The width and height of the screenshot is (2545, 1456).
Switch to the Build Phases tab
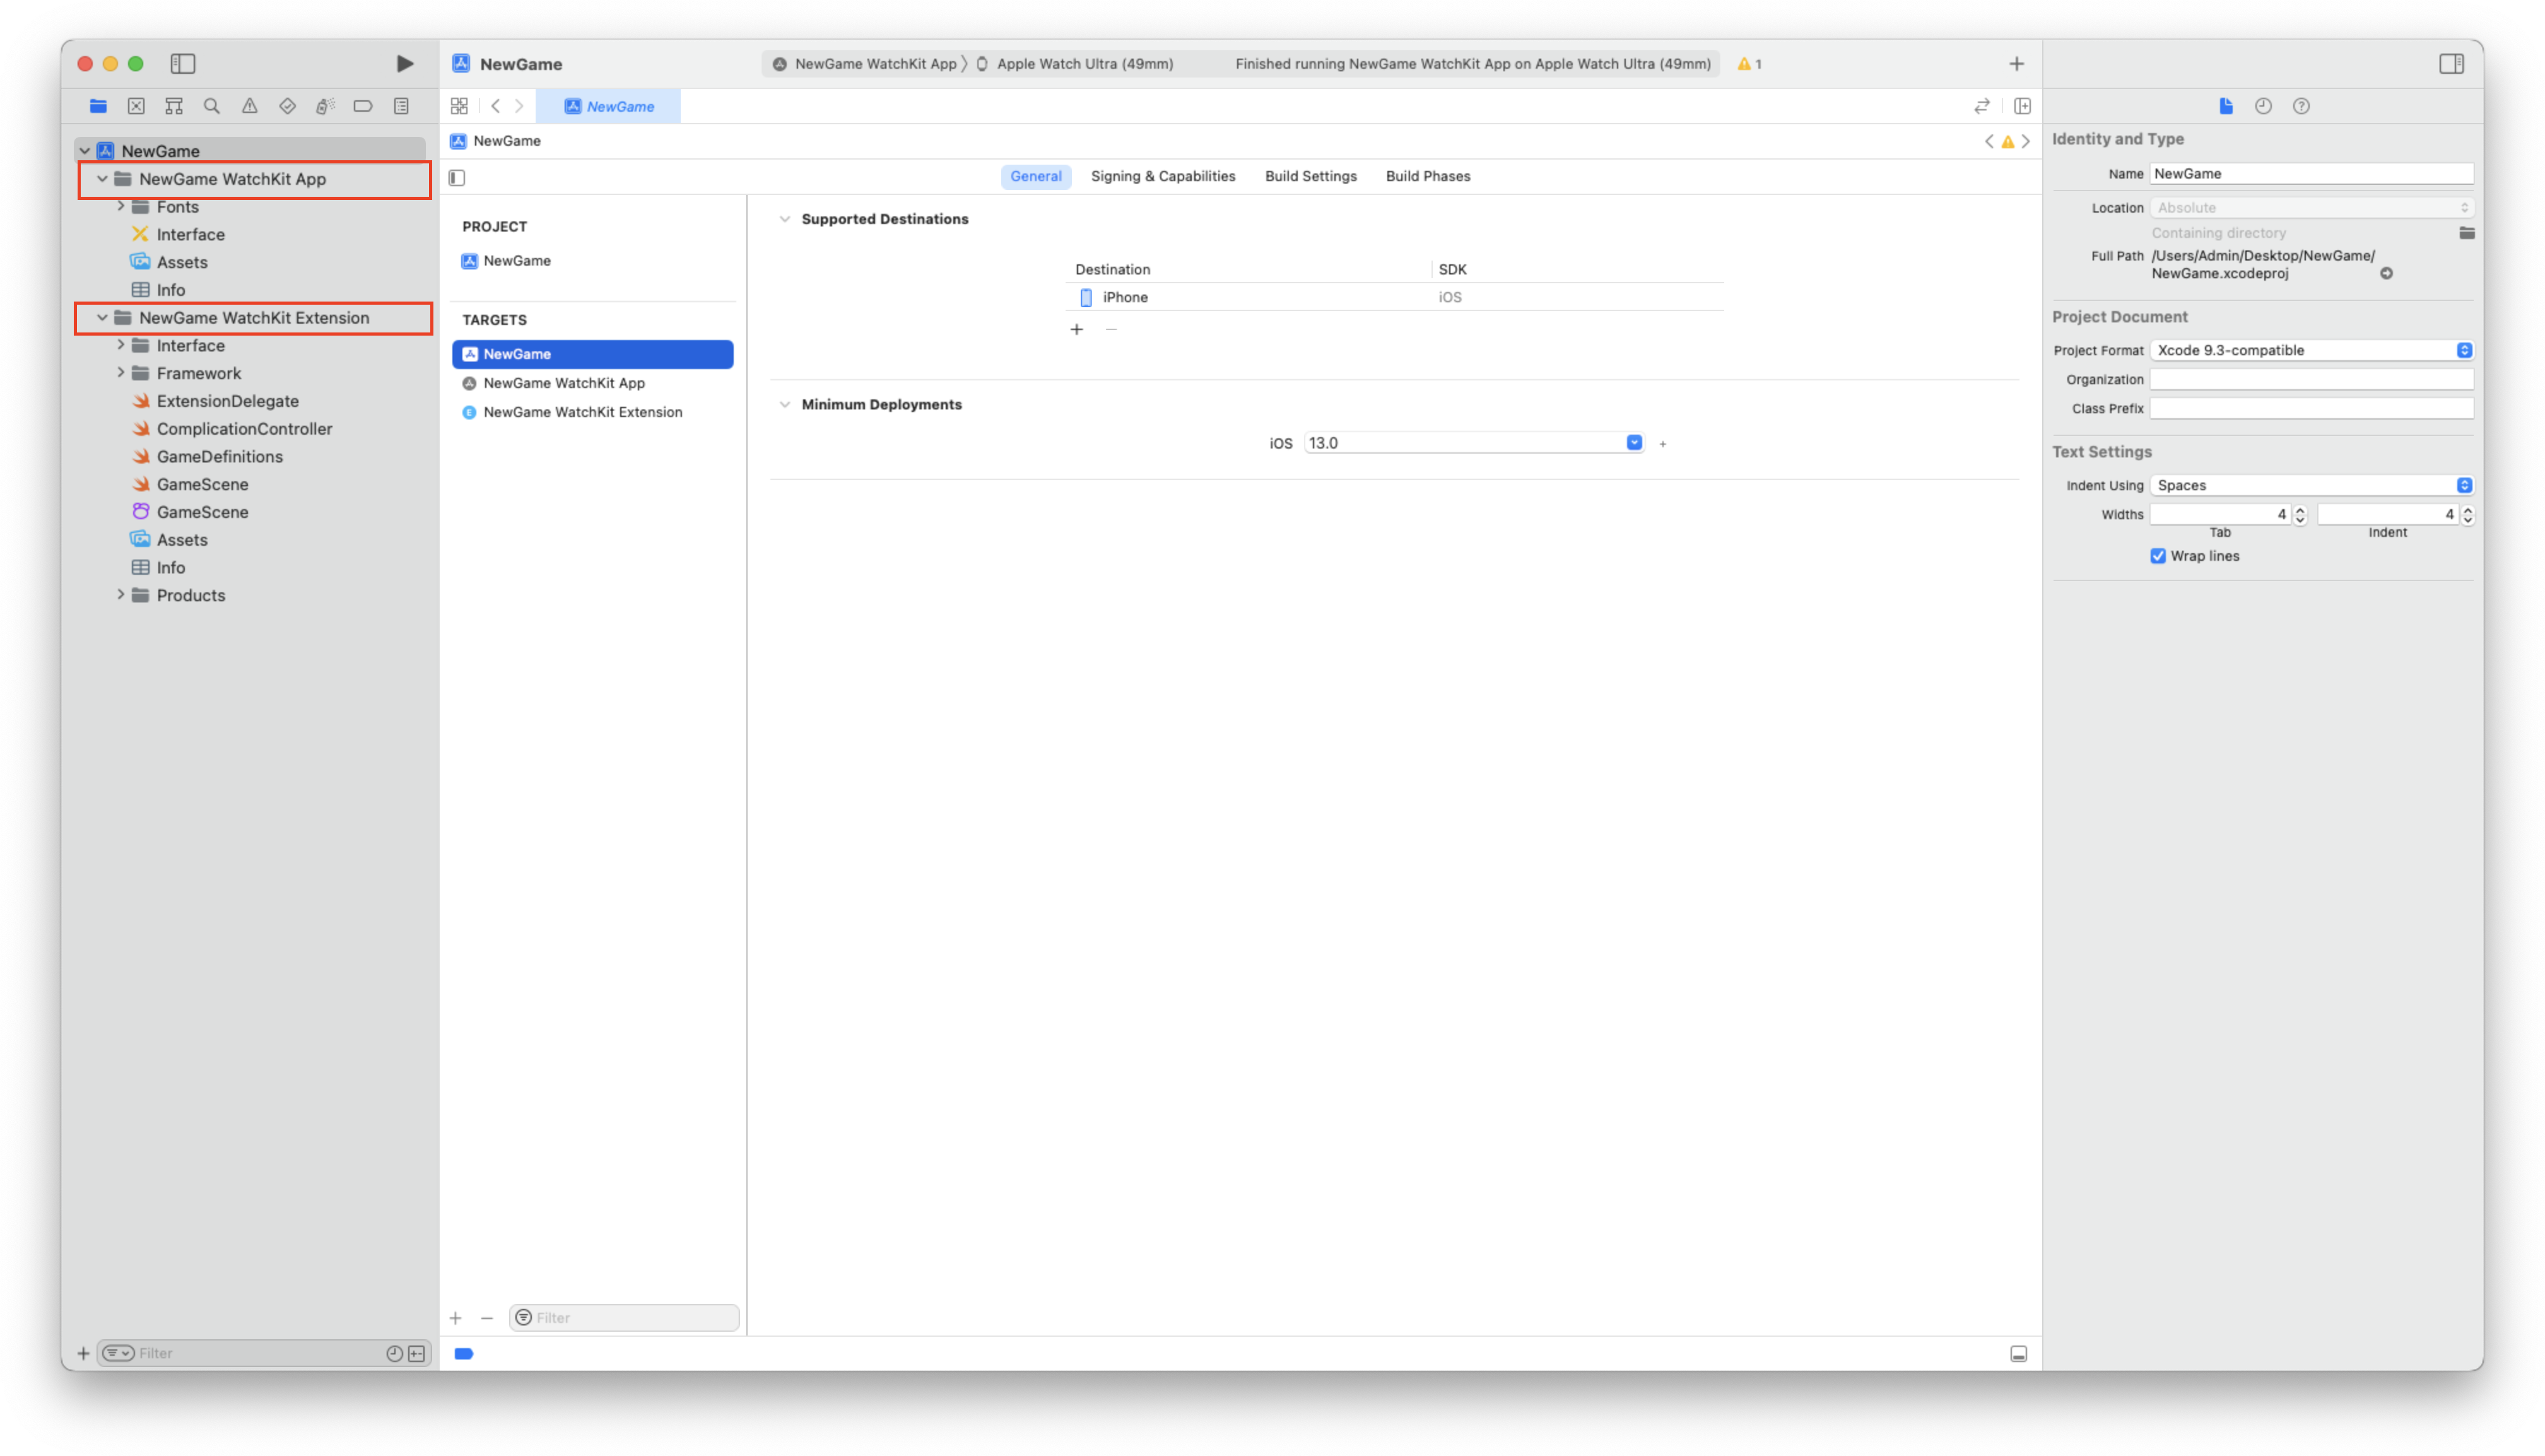click(1427, 176)
